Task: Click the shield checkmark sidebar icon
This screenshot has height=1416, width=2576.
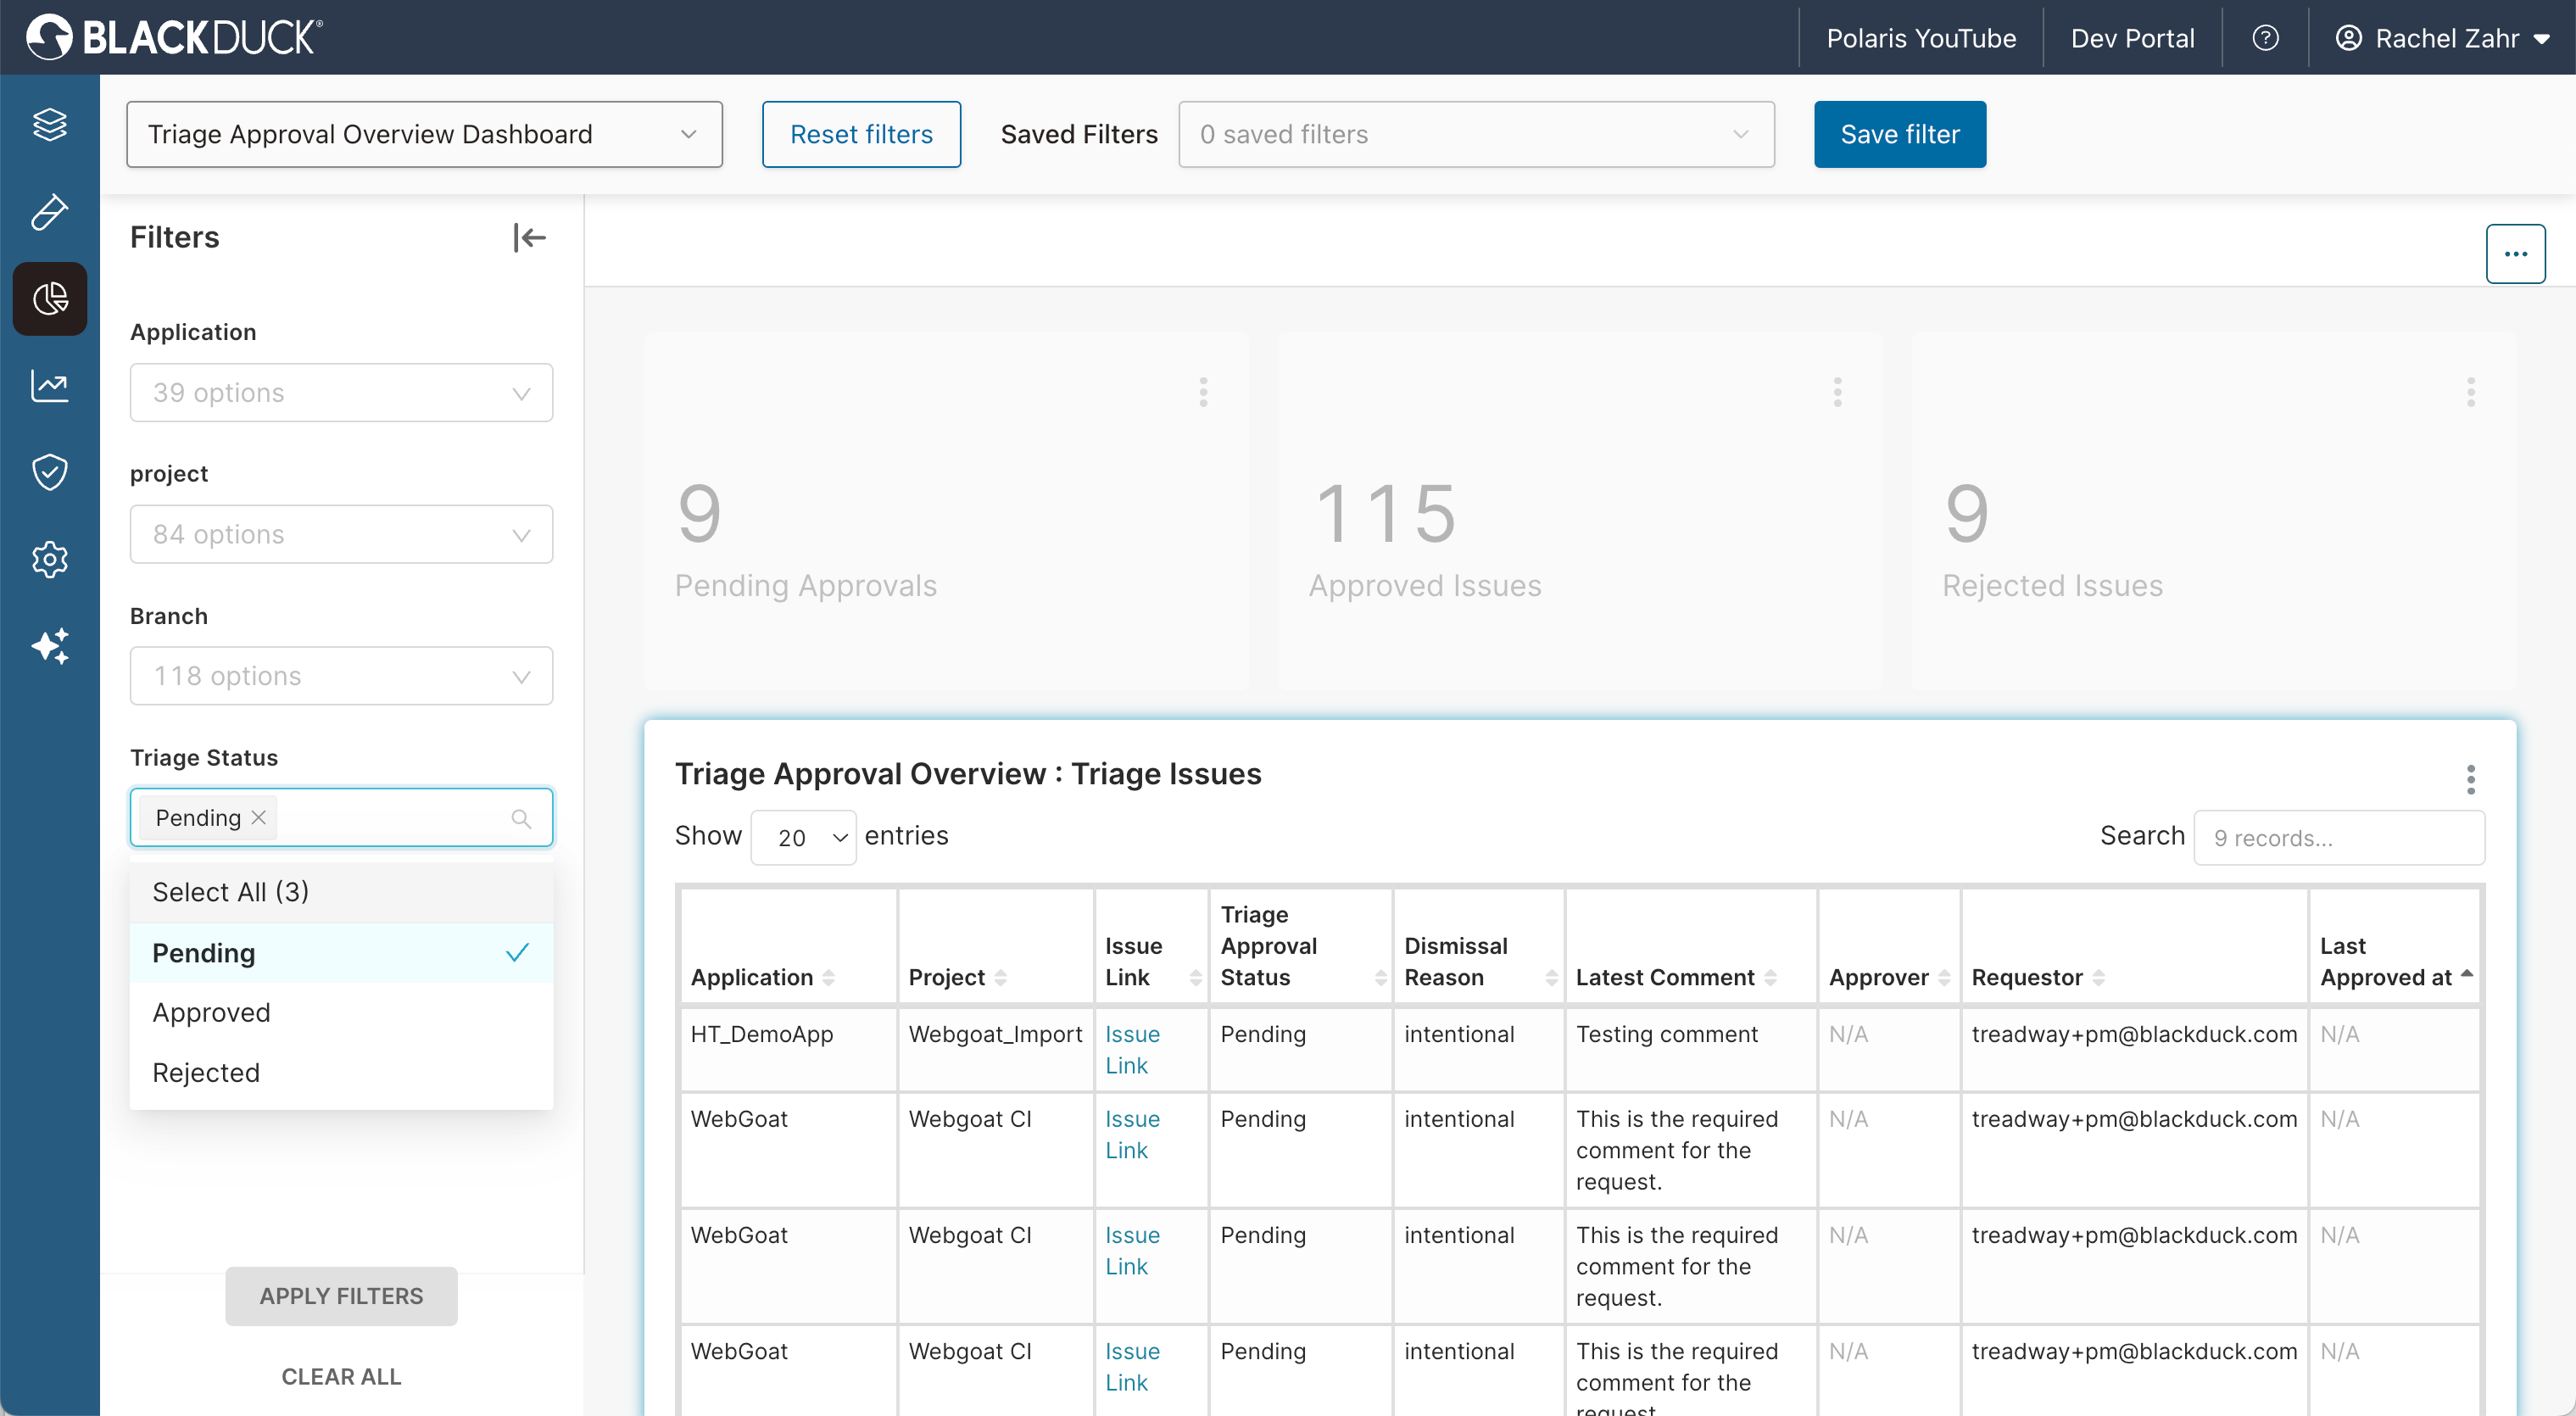Action: click(x=49, y=472)
